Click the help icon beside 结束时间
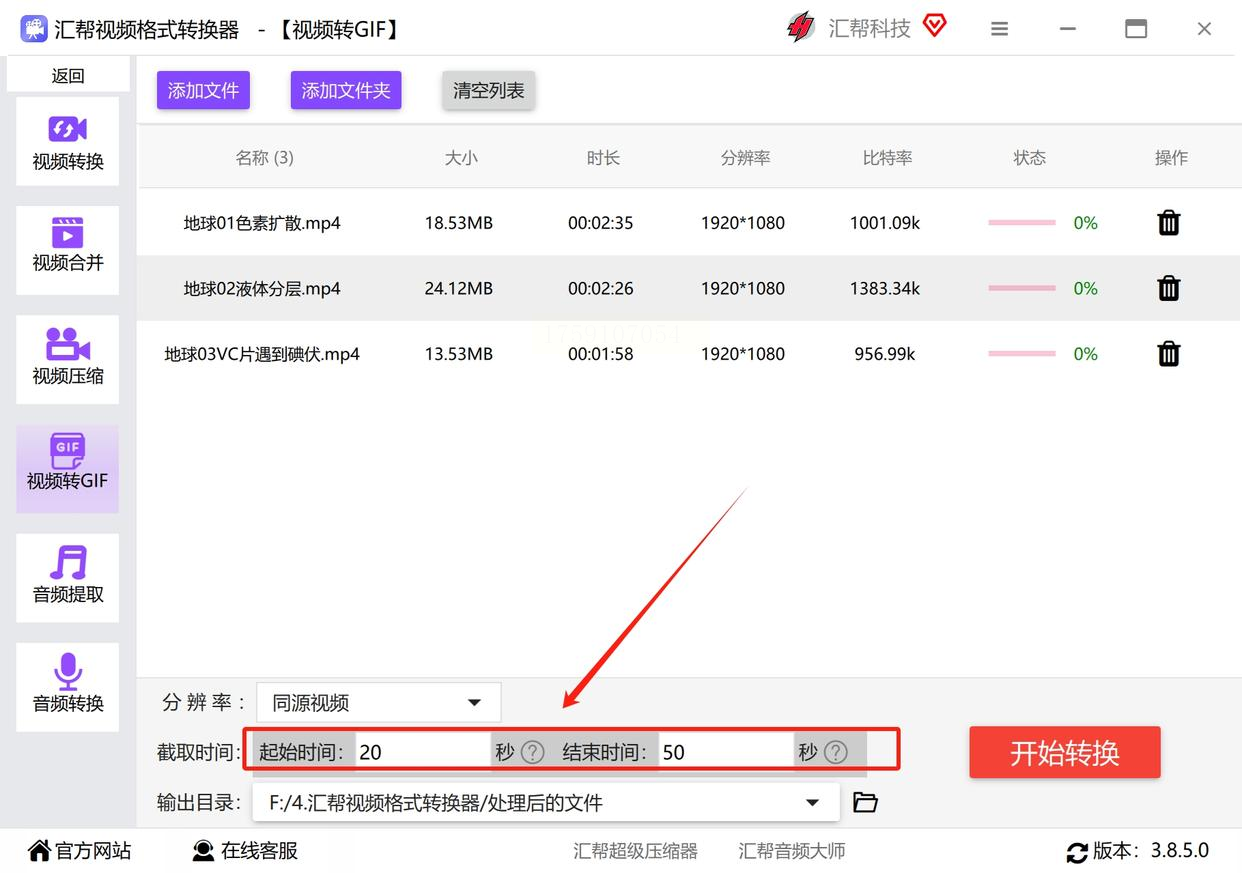Viewport: 1242px width, 873px height. (x=836, y=752)
